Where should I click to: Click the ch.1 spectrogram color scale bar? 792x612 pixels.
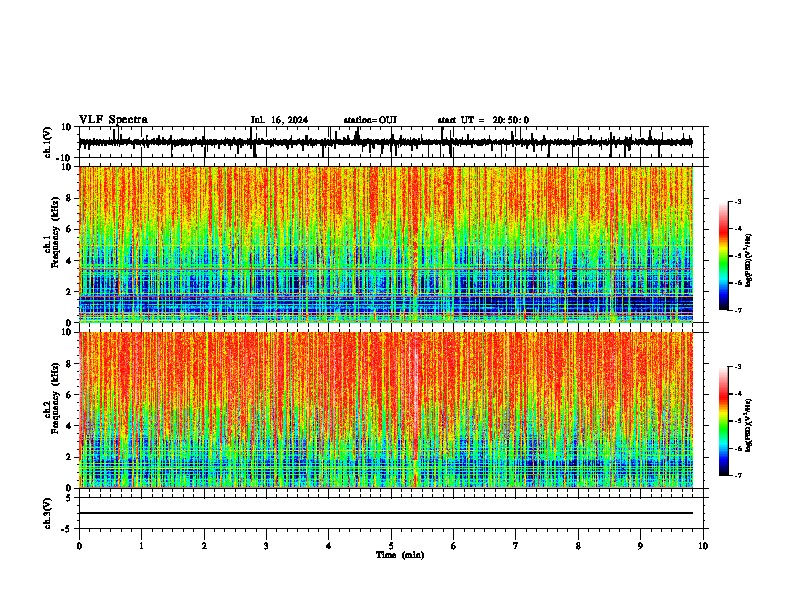[724, 256]
